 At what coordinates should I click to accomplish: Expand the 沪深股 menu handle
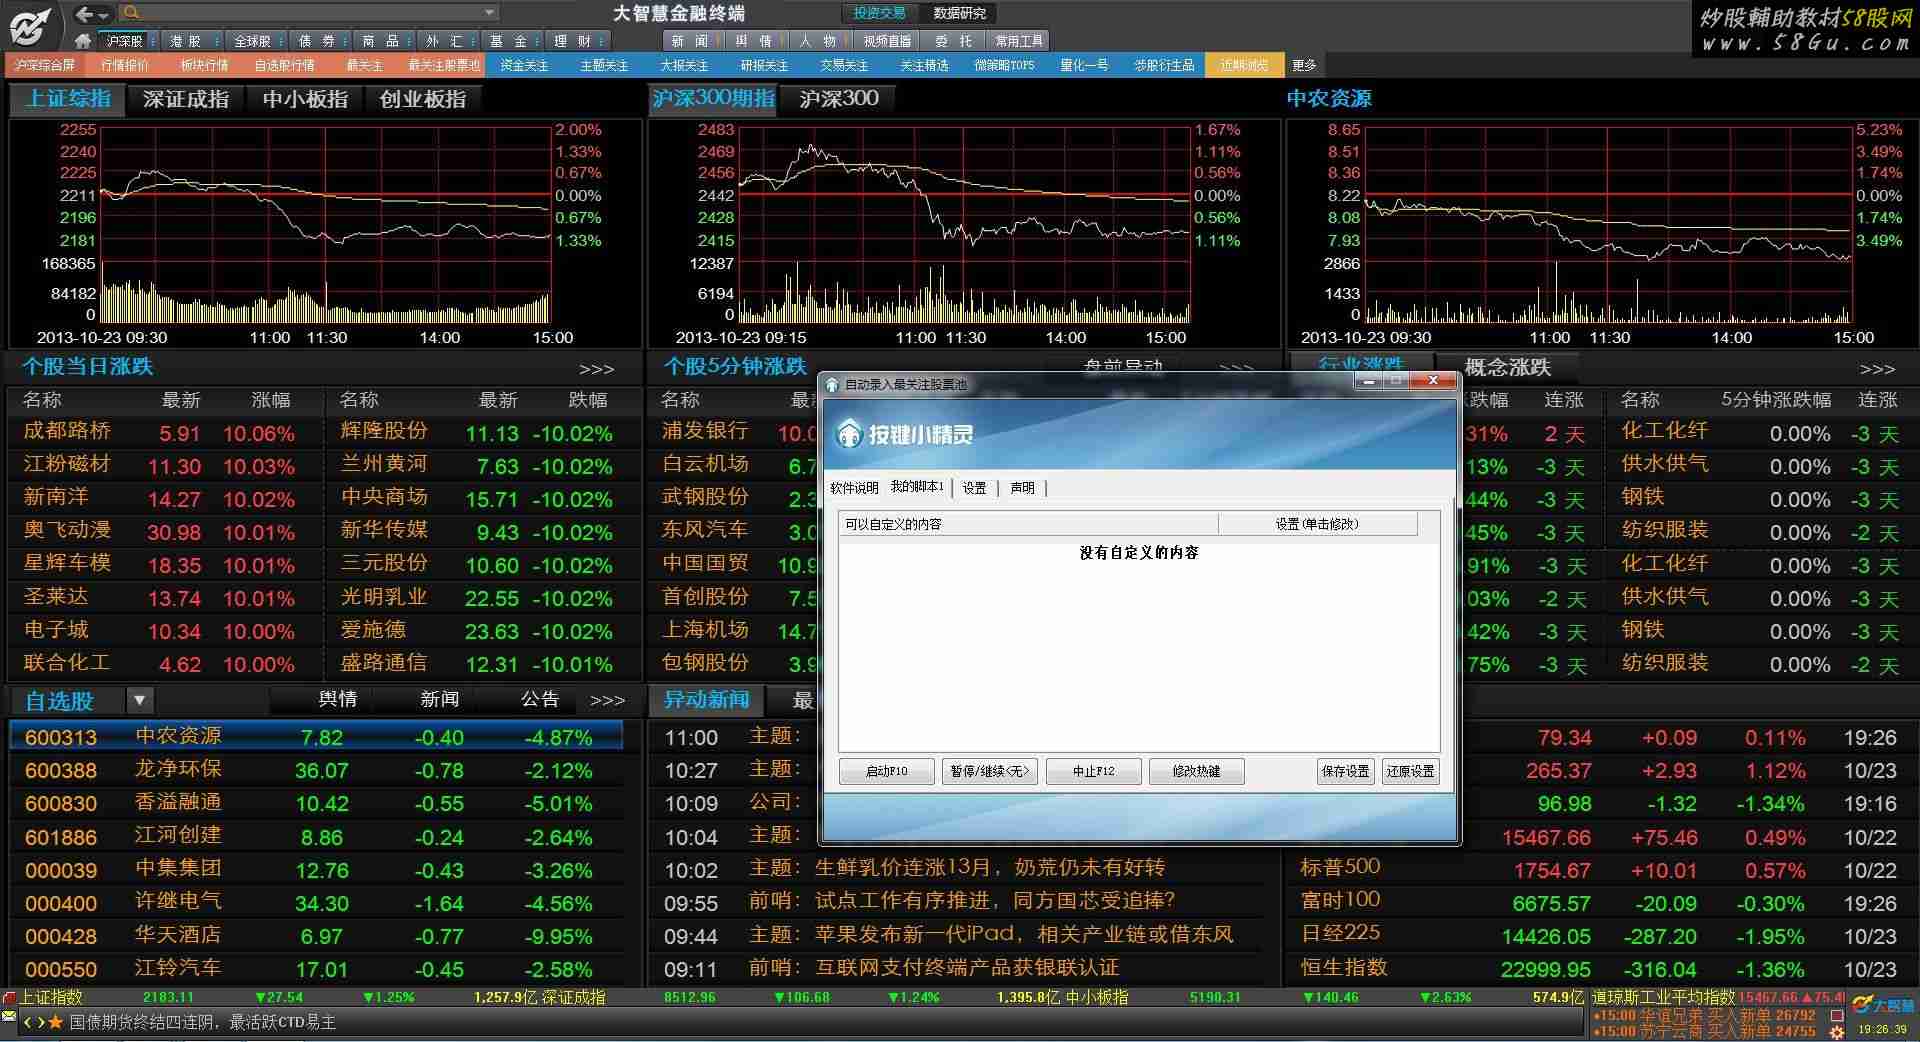coord(151,41)
